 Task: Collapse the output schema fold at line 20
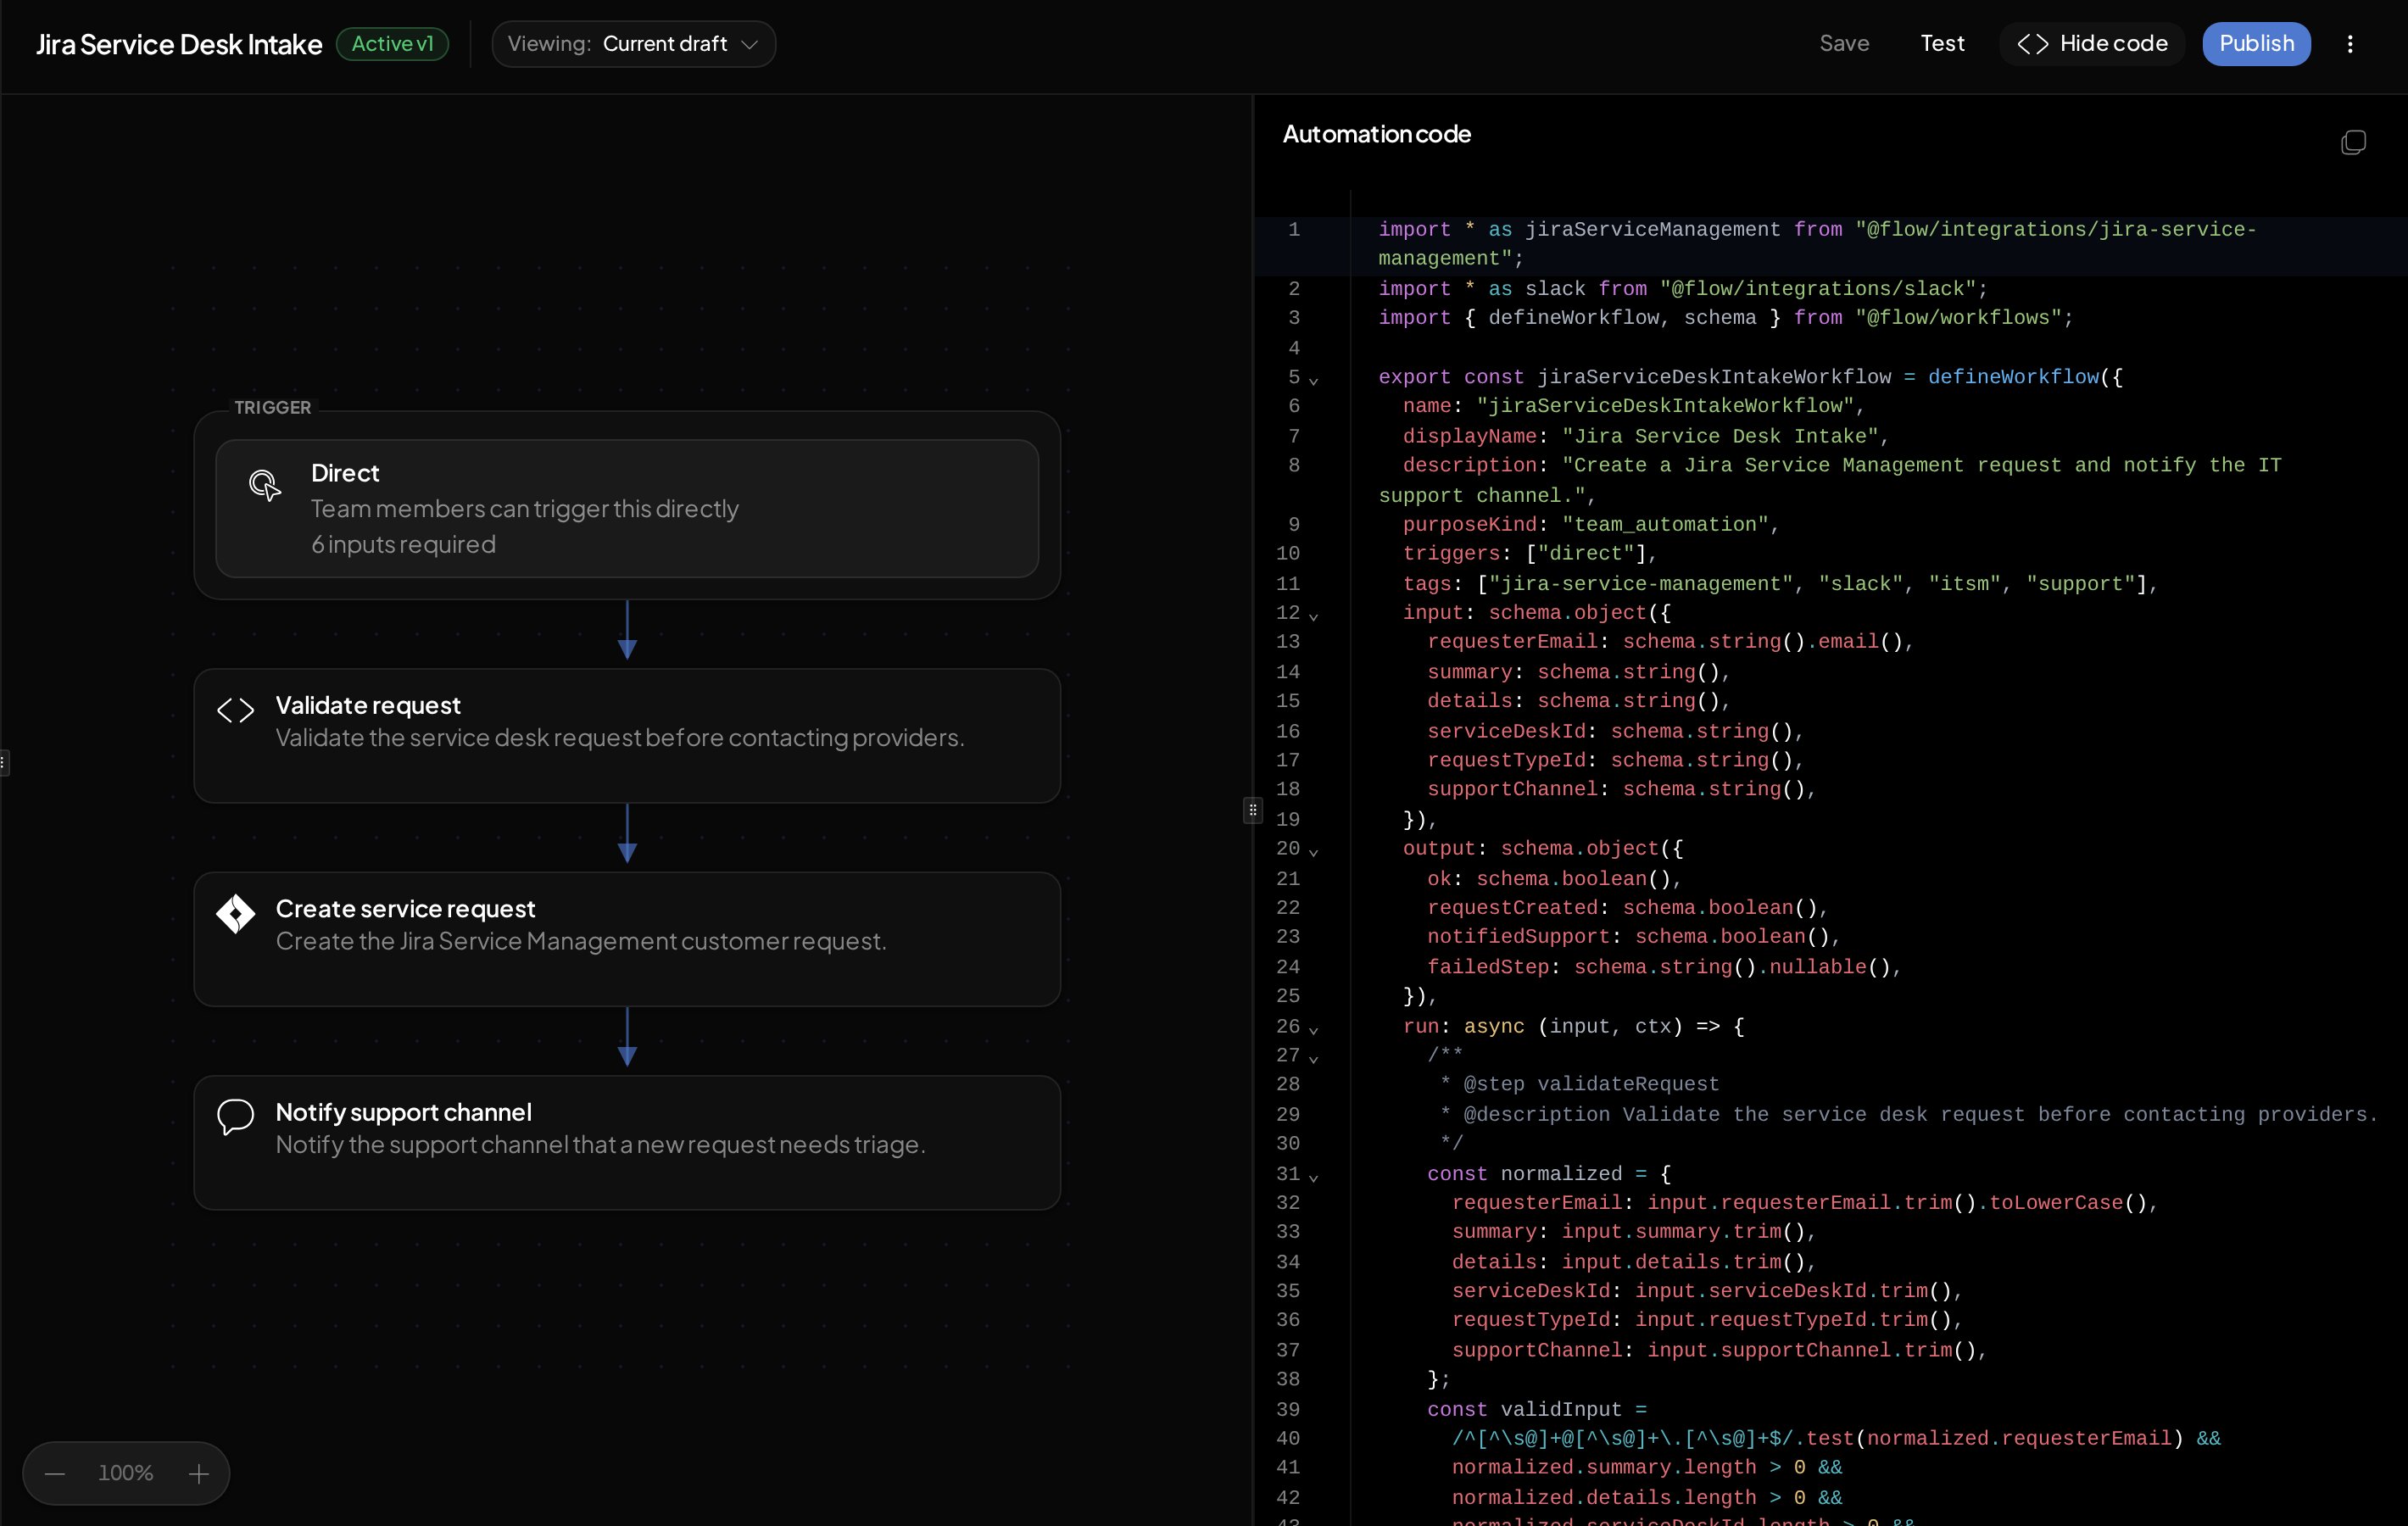[1313, 851]
